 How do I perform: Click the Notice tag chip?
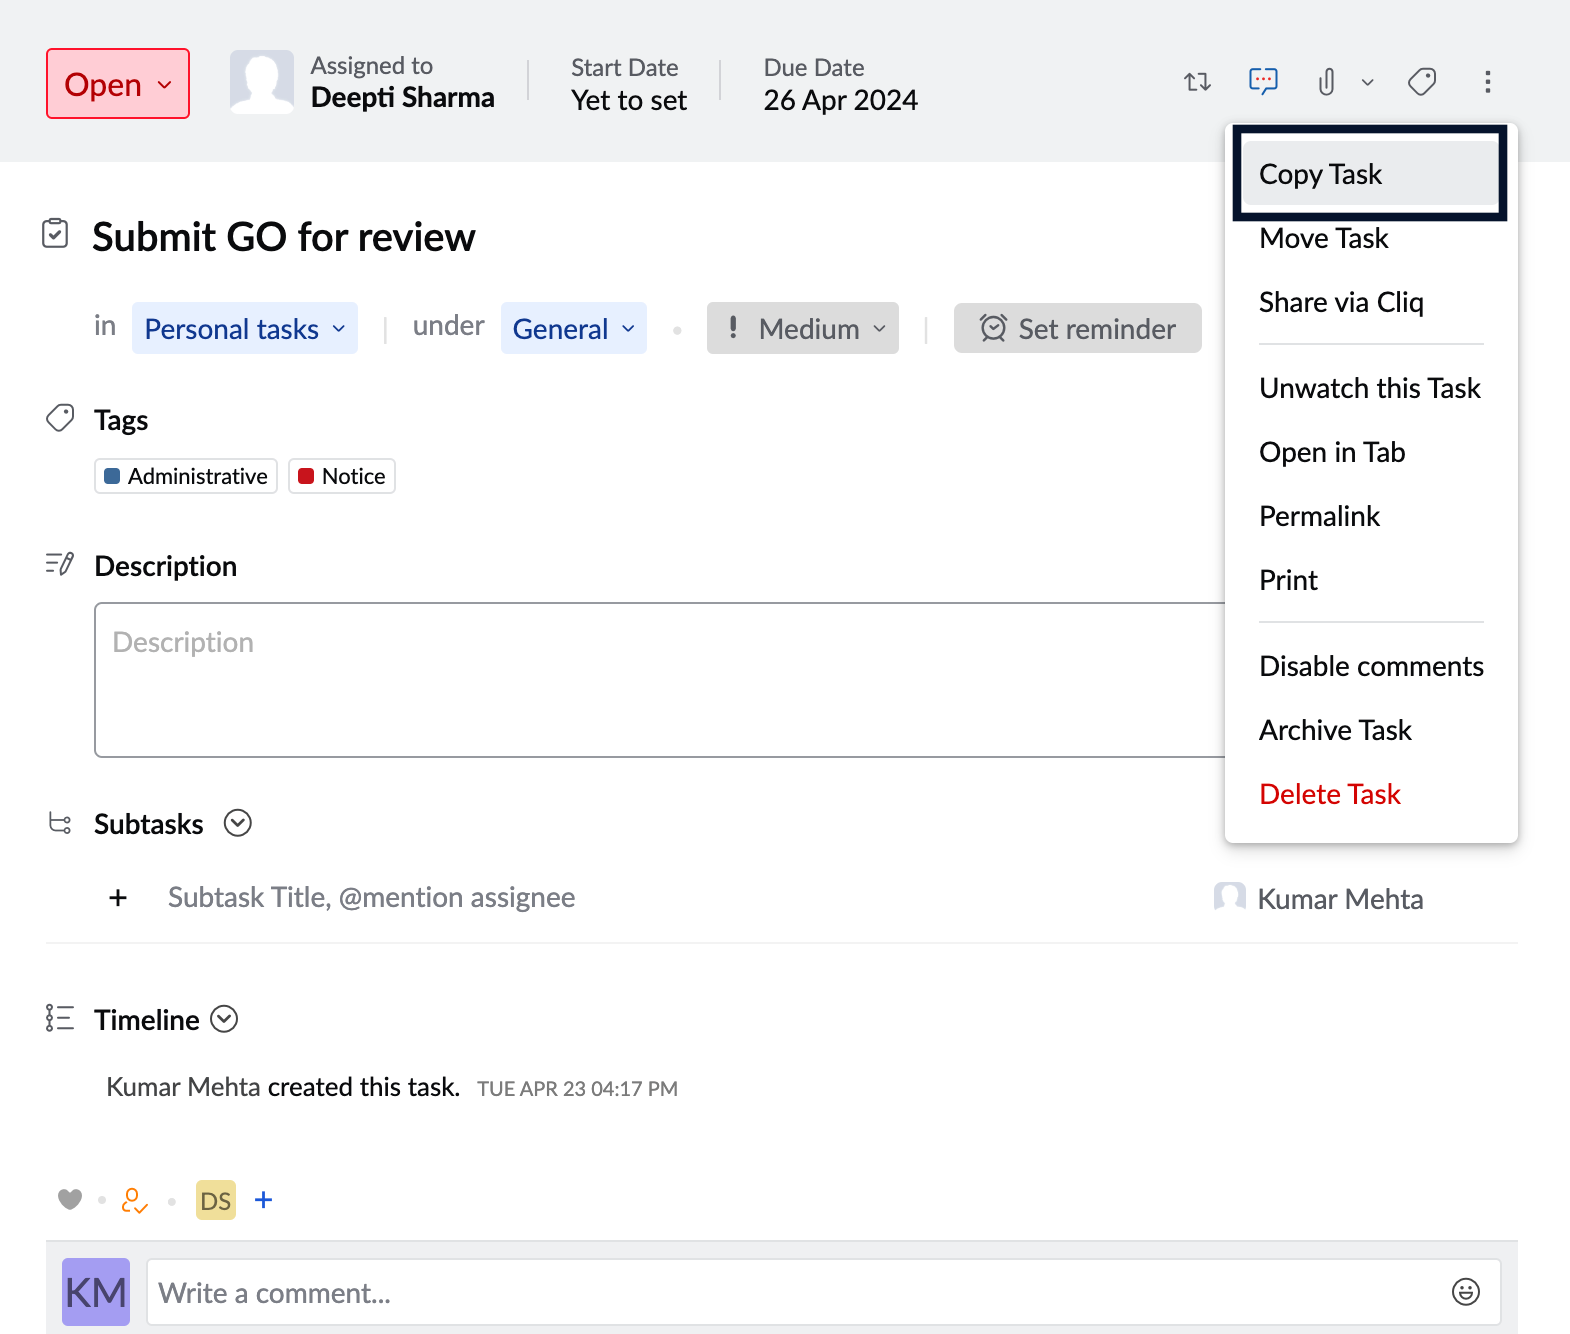342,476
